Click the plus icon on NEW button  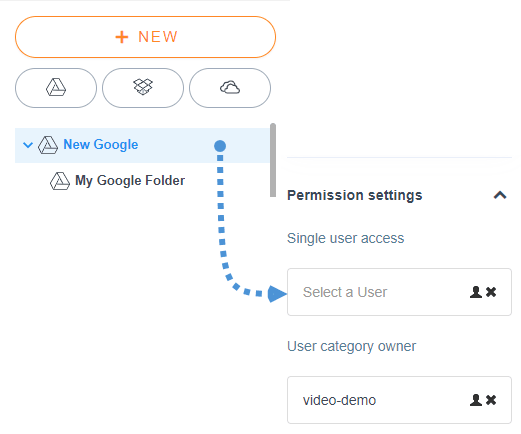coord(122,37)
